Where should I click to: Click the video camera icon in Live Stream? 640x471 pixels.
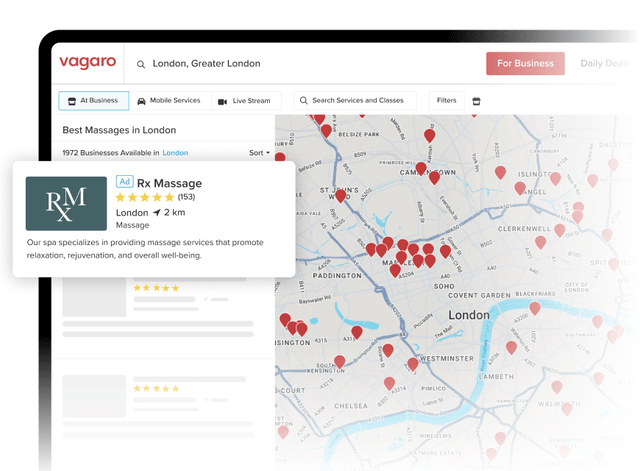pyautogui.click(x=222, y=102)
